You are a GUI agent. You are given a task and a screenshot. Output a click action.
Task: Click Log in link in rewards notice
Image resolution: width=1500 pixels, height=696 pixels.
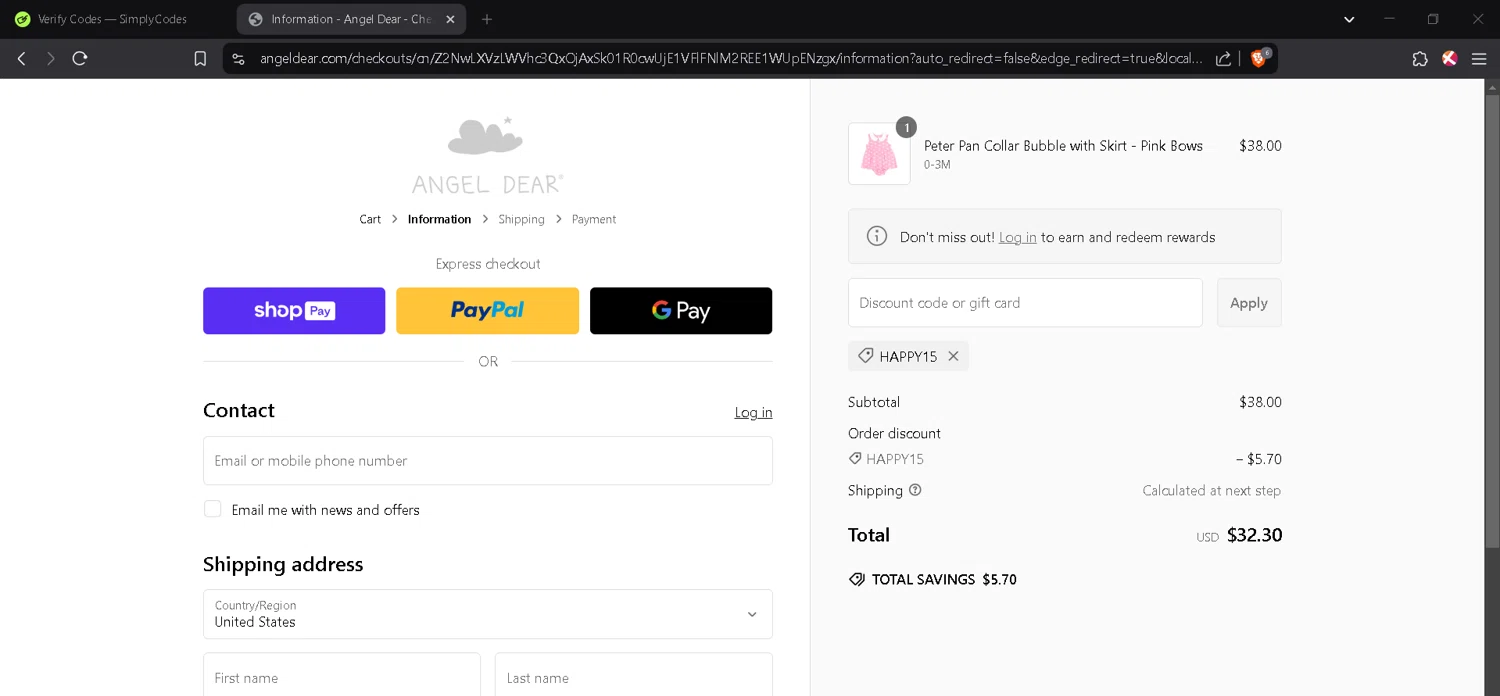1017,237
